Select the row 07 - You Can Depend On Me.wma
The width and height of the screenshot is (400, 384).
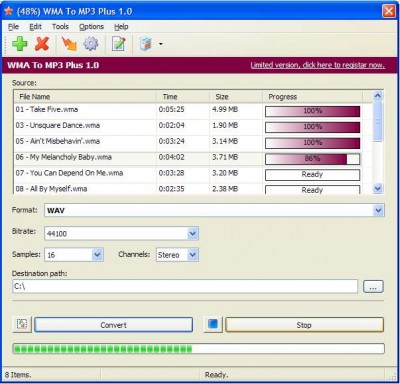[x=193, y=174]
